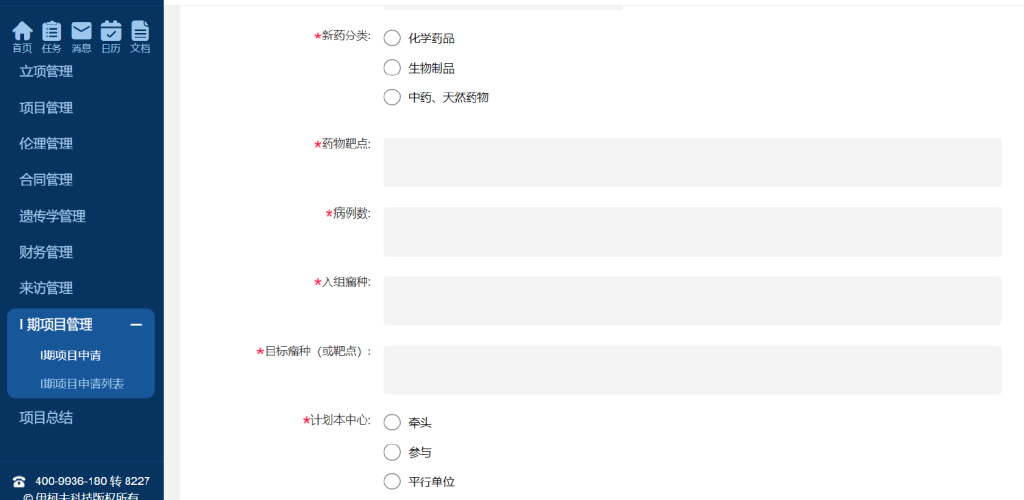Select 牵头 for 计划本中心
This screenshot has width=1024, height=500.
(x=392, y=423)
